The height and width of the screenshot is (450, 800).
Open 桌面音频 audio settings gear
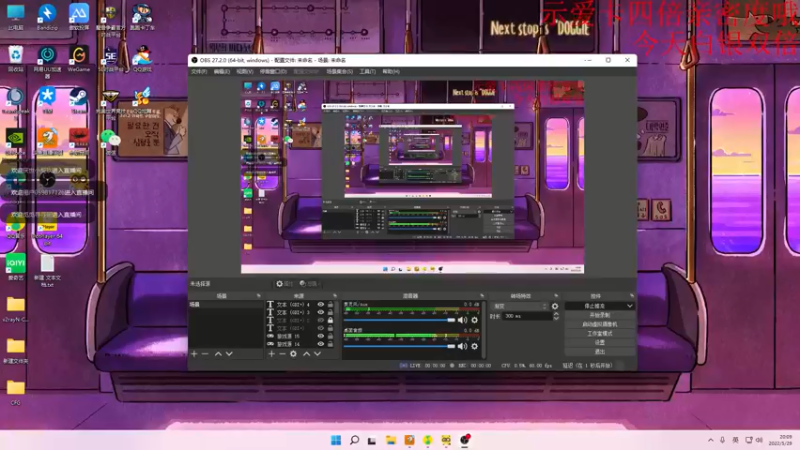[474, 346]
